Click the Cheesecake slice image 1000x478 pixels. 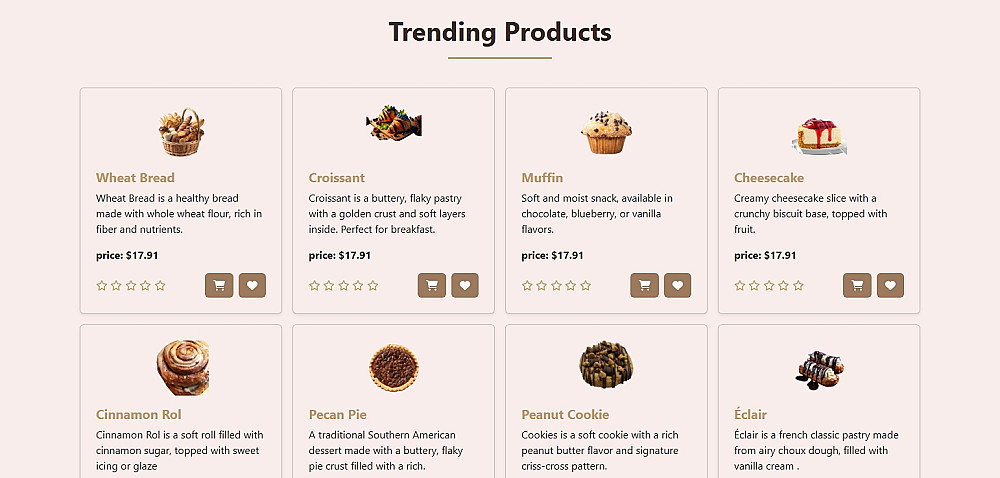click(819, 134)
